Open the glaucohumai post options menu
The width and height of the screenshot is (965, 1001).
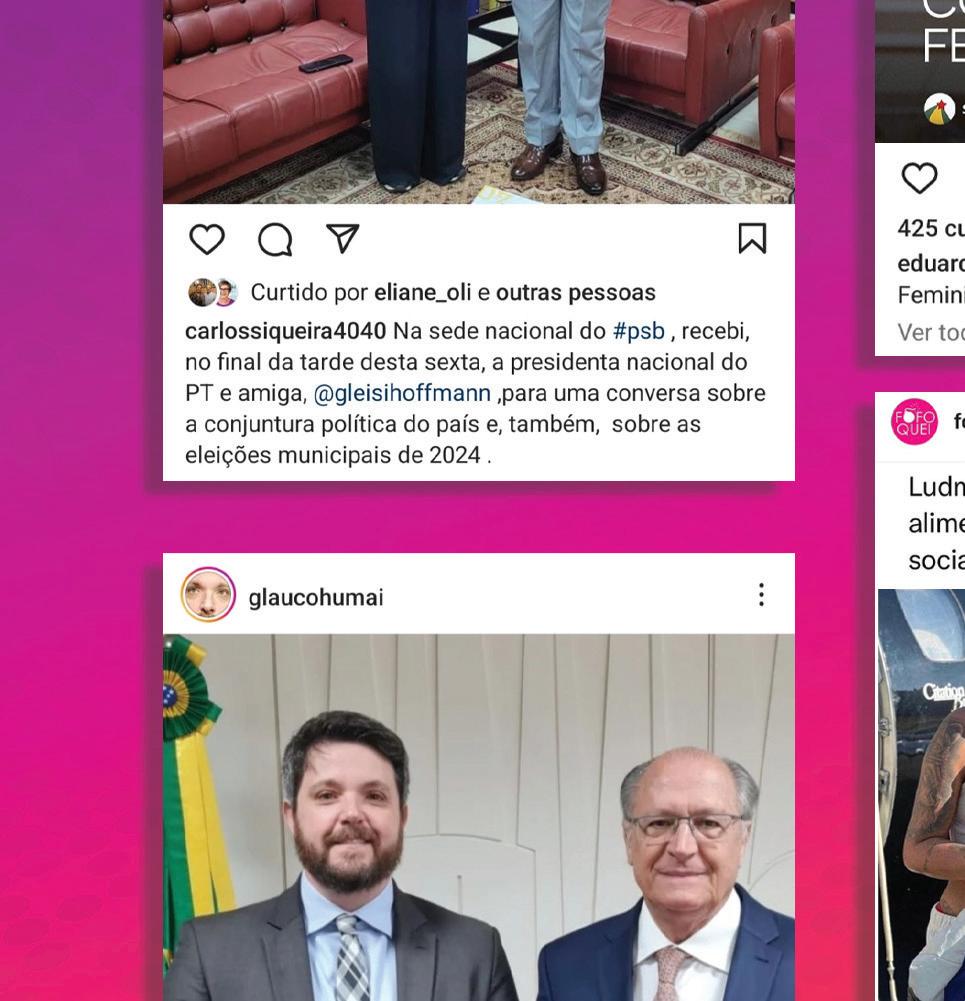click(761, 594)
